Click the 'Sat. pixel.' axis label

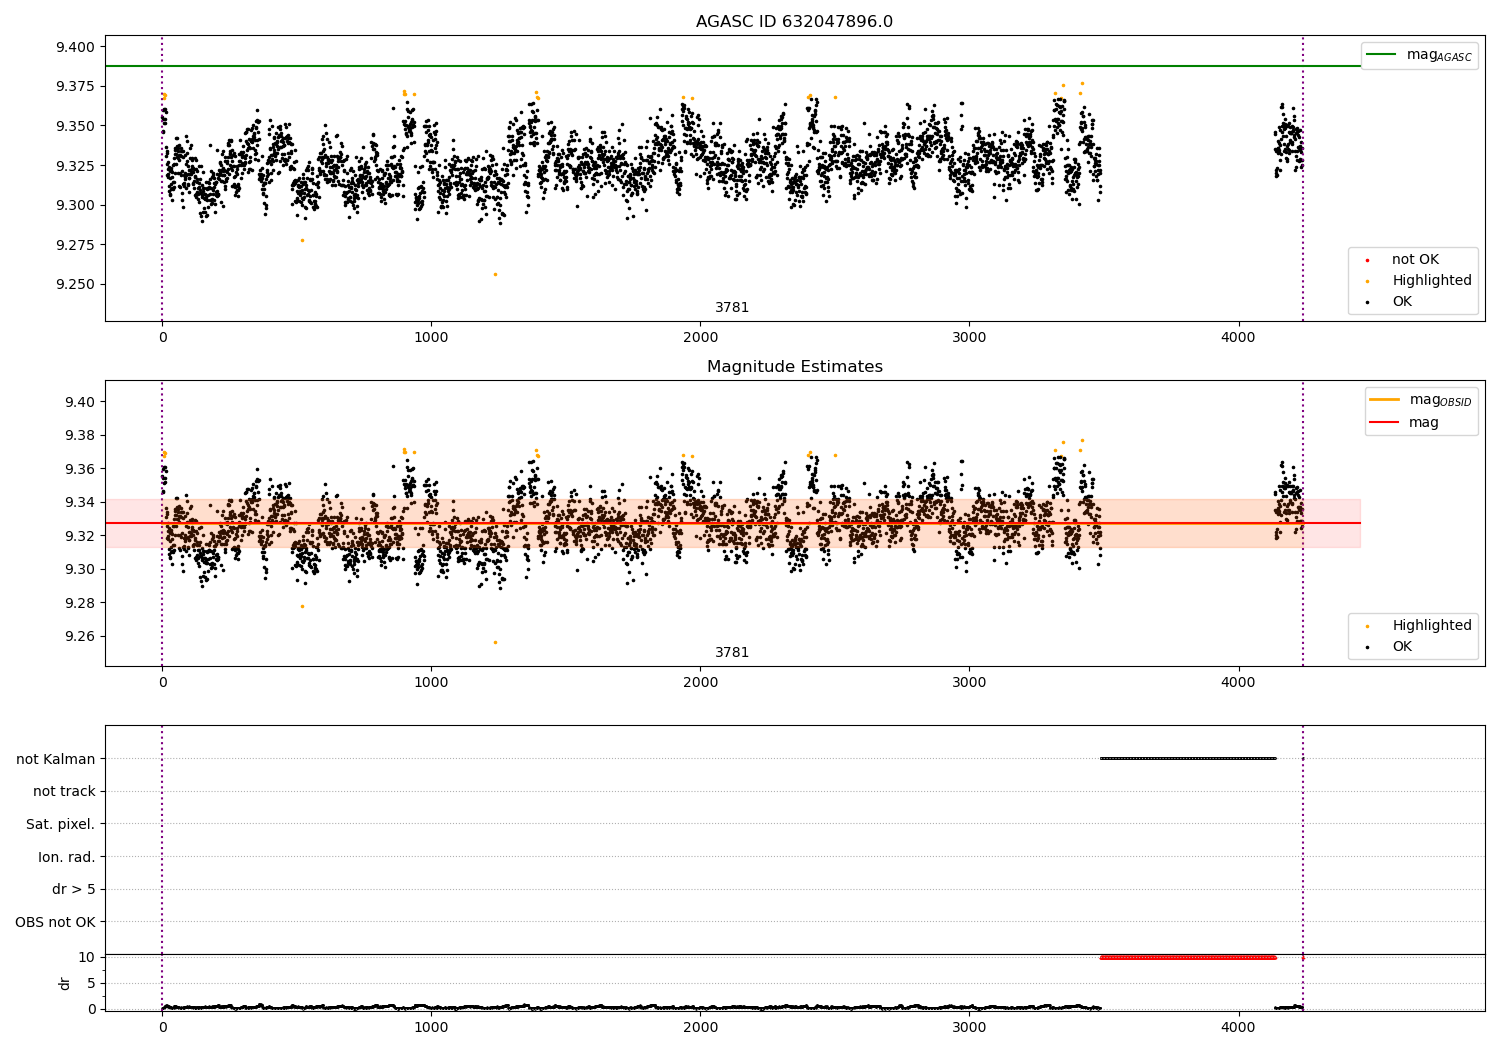[61, 824]
